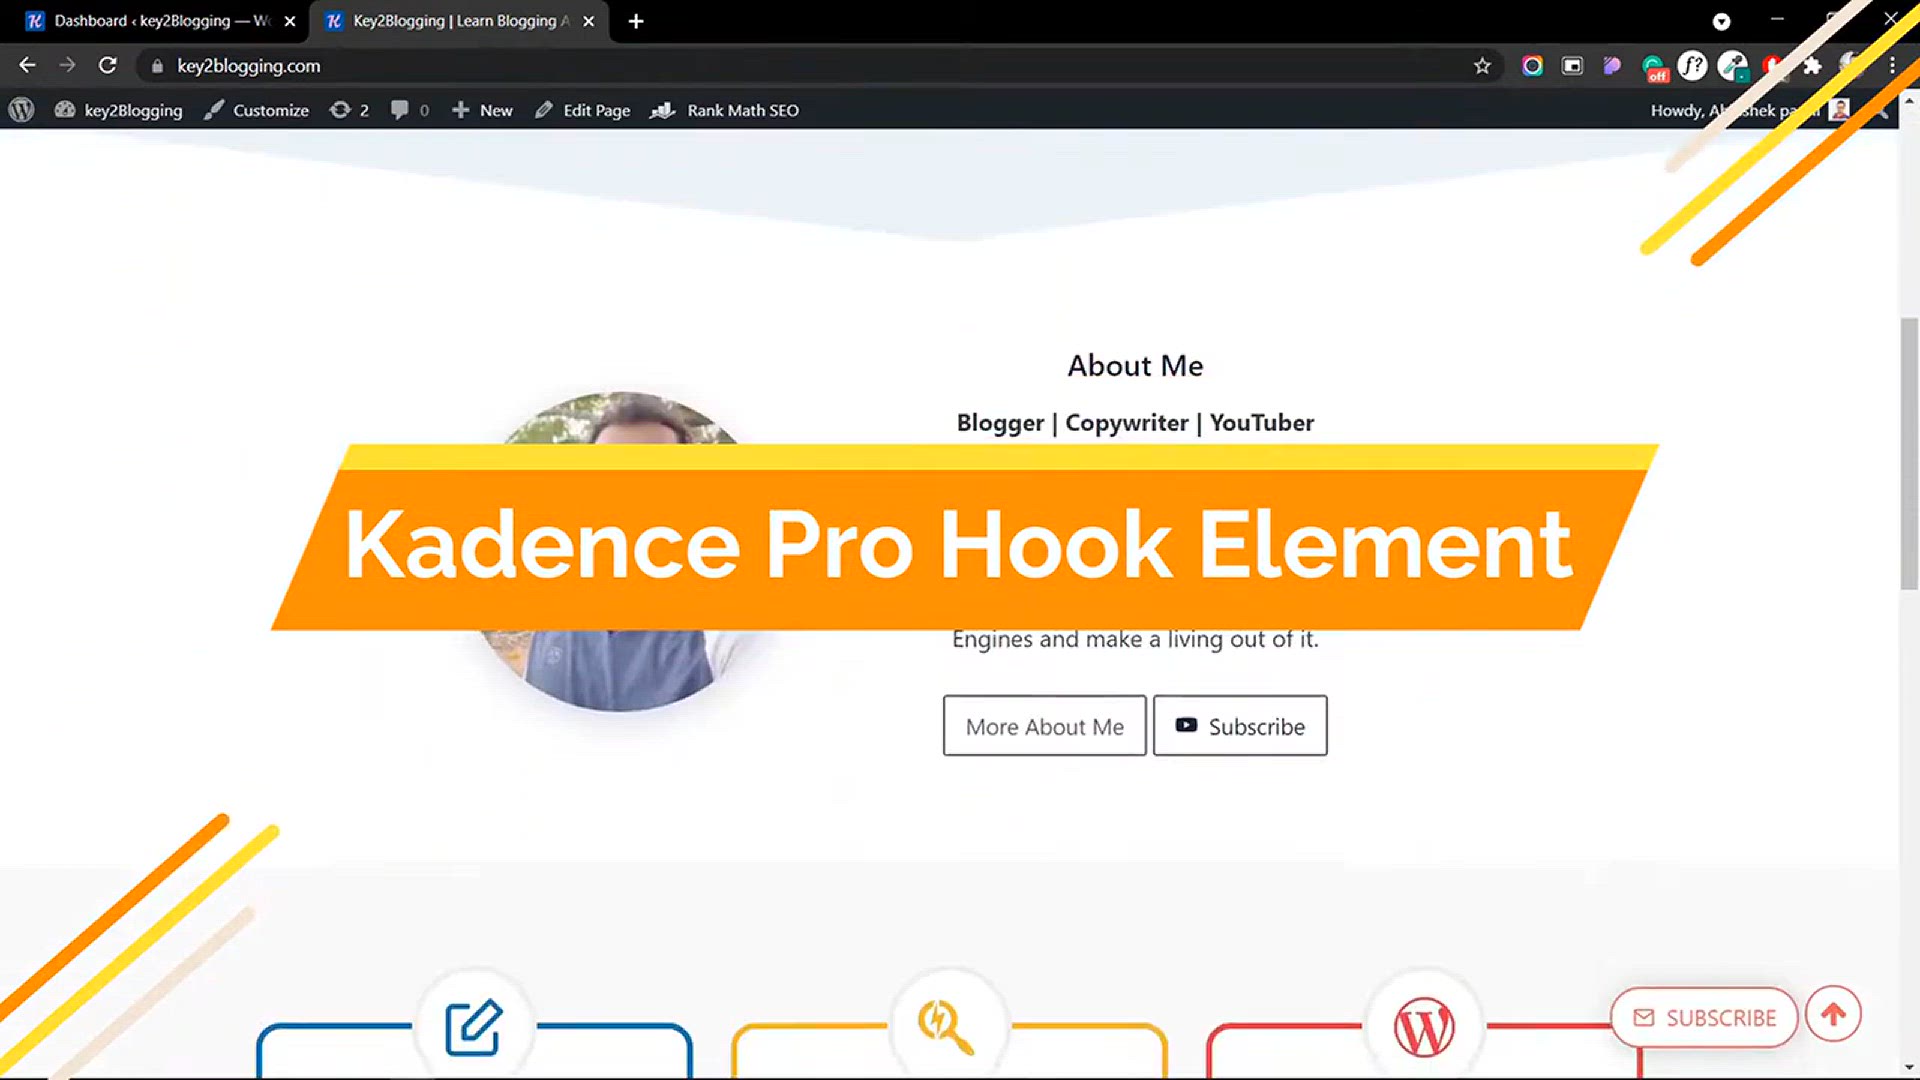1920x1080 pixels.
Task: Open the Chrome extensions puzzle icon
Action: pos(1812,66)
